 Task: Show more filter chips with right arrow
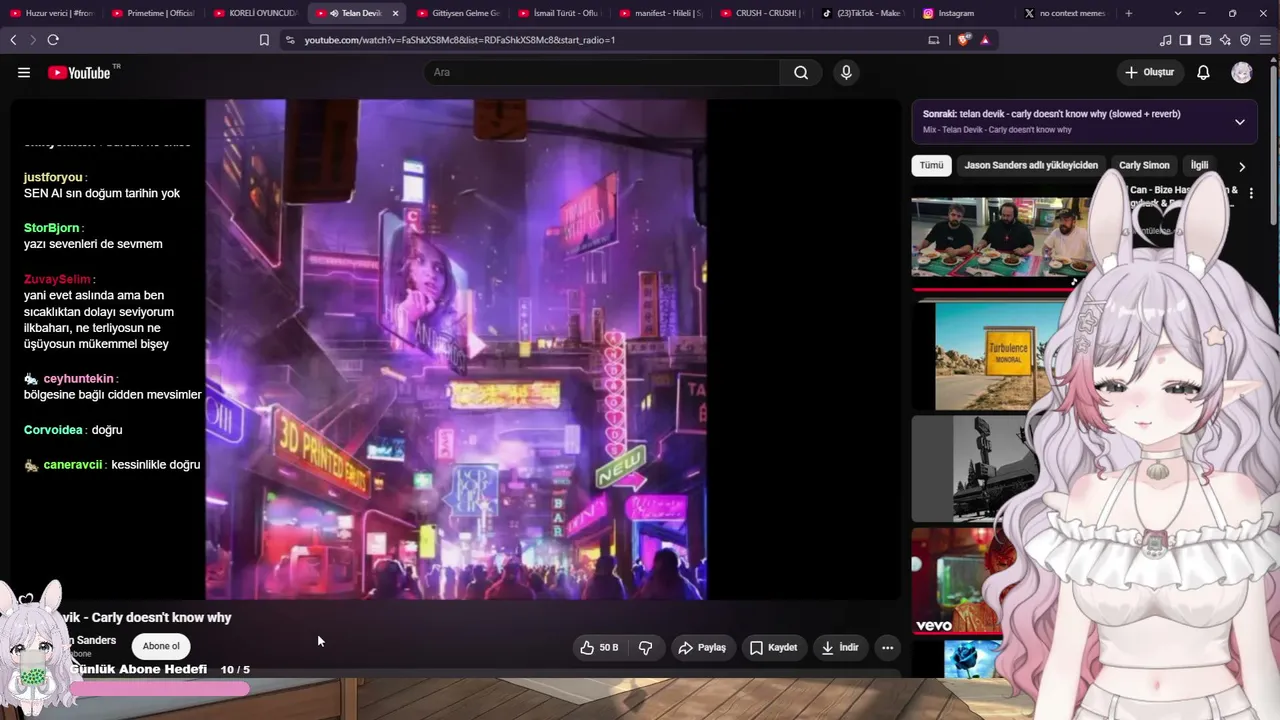pyautogui.click(x=1242, y=167)
